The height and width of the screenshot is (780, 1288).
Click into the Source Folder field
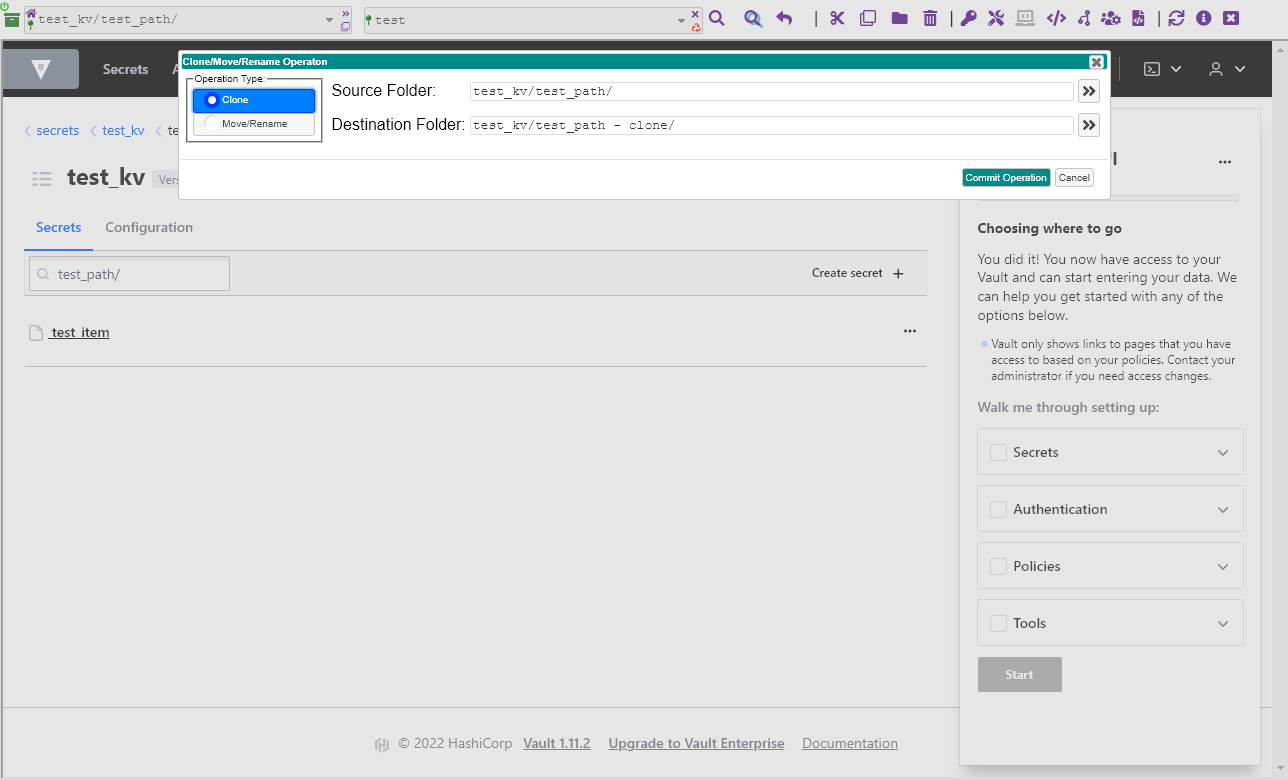[772, 91]
